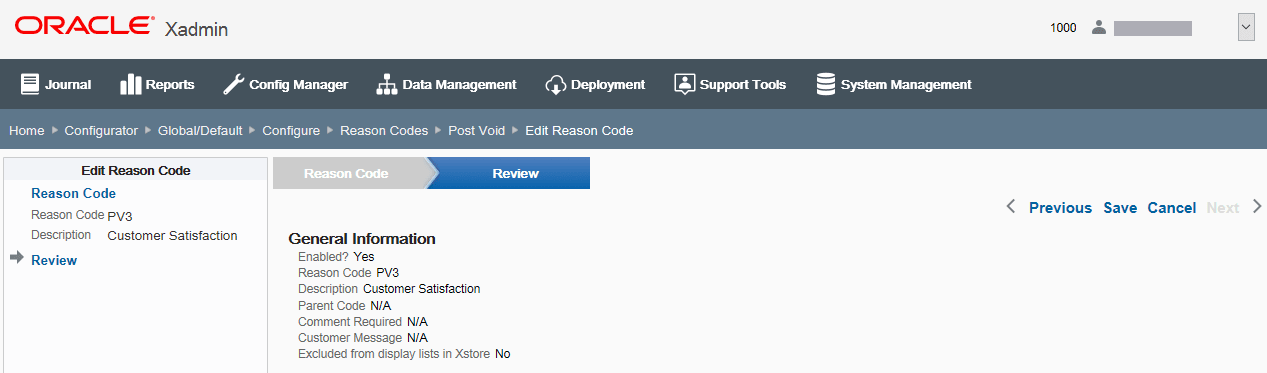
Task: Click the Support Tools person icon
Action: pos(684,84)
